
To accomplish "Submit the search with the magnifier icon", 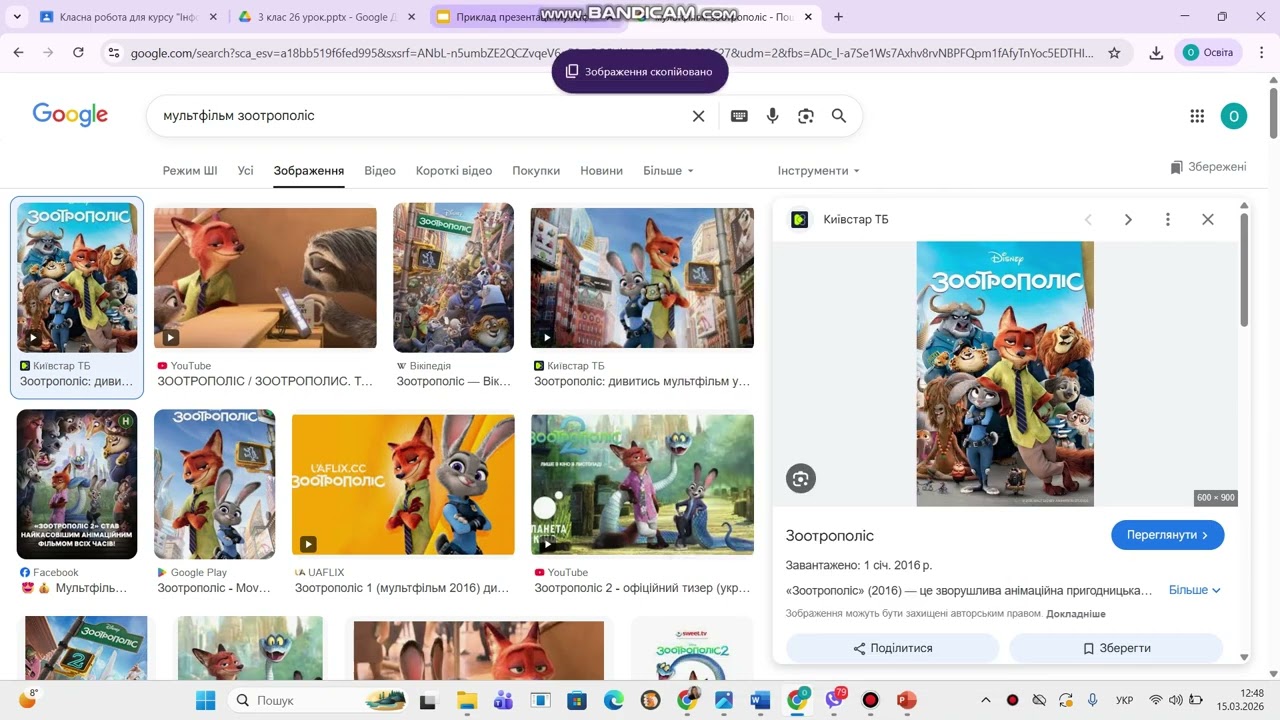I will [x=839, y=116].
